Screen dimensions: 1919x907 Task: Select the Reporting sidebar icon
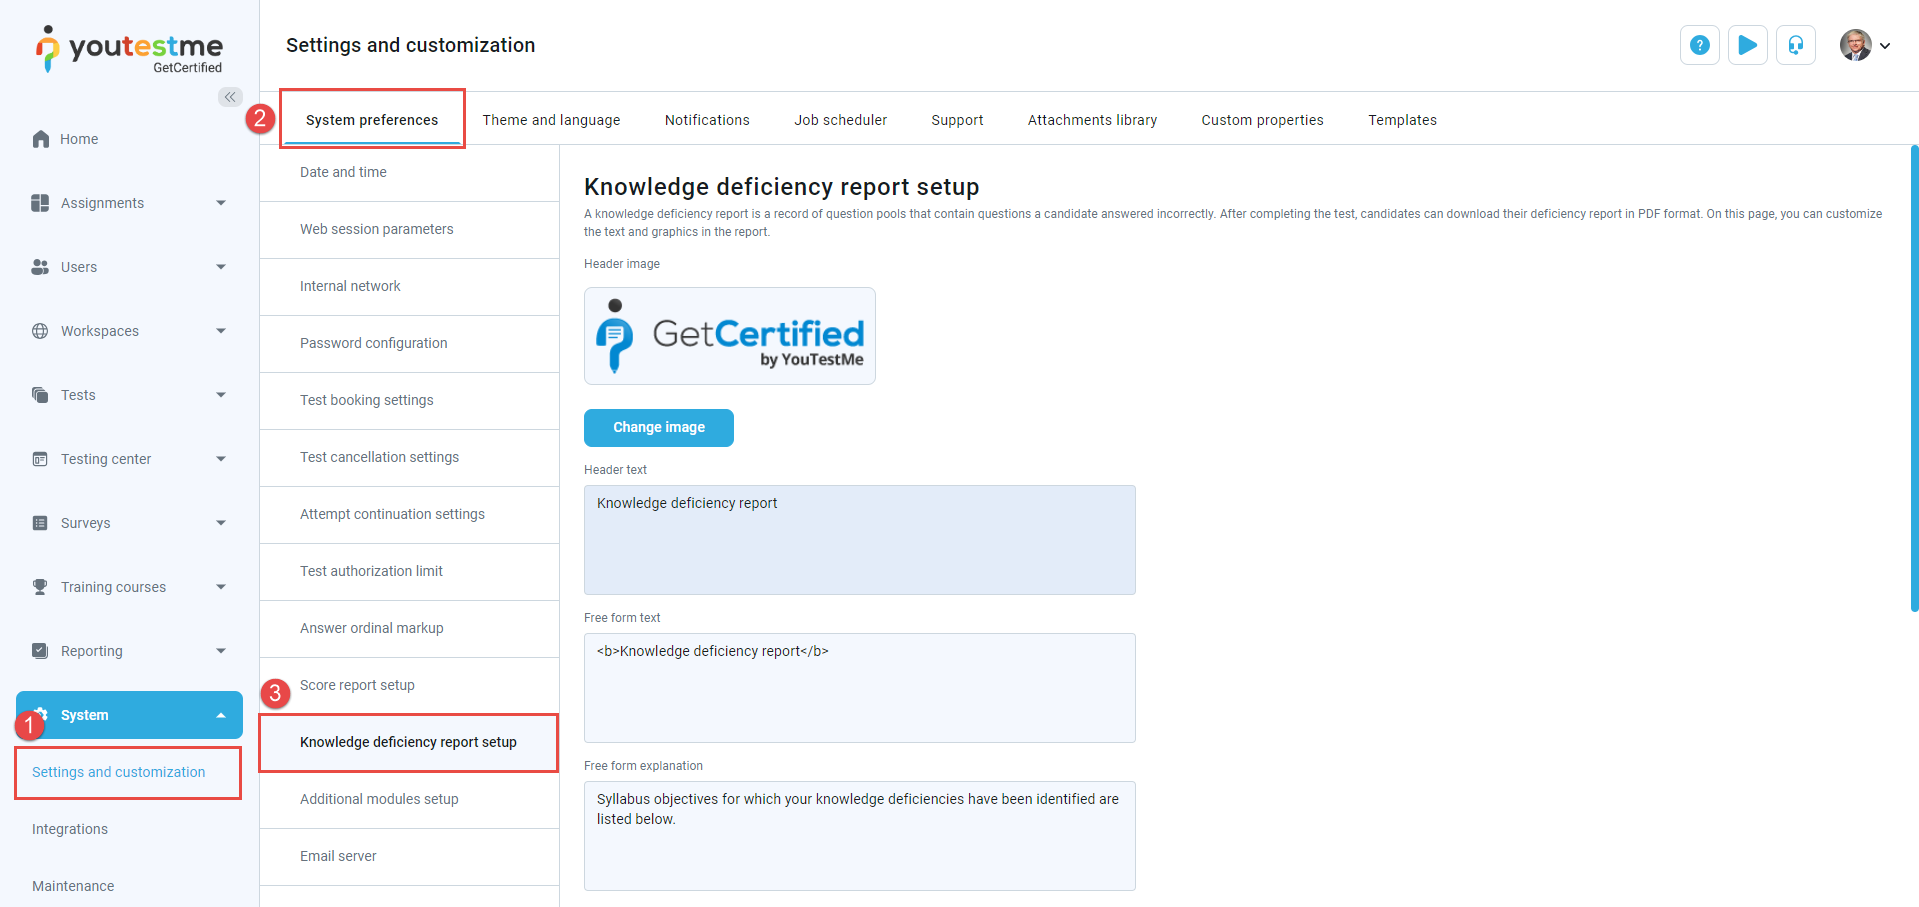40,651
